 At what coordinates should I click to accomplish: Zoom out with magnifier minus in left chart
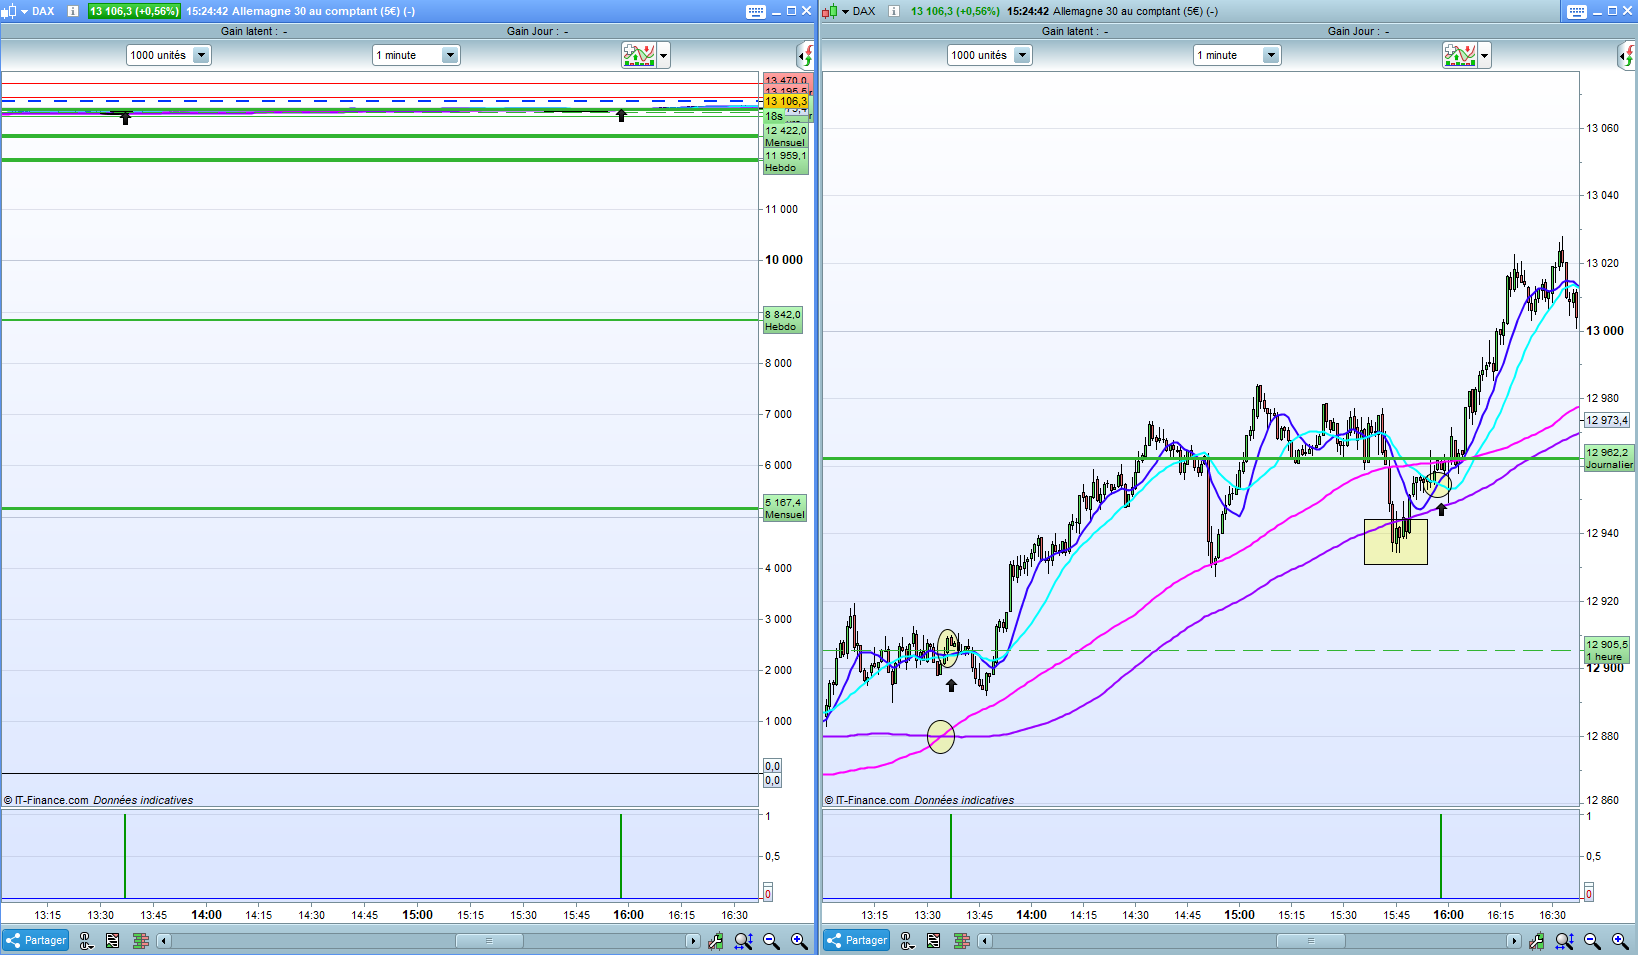click(771, 941)
